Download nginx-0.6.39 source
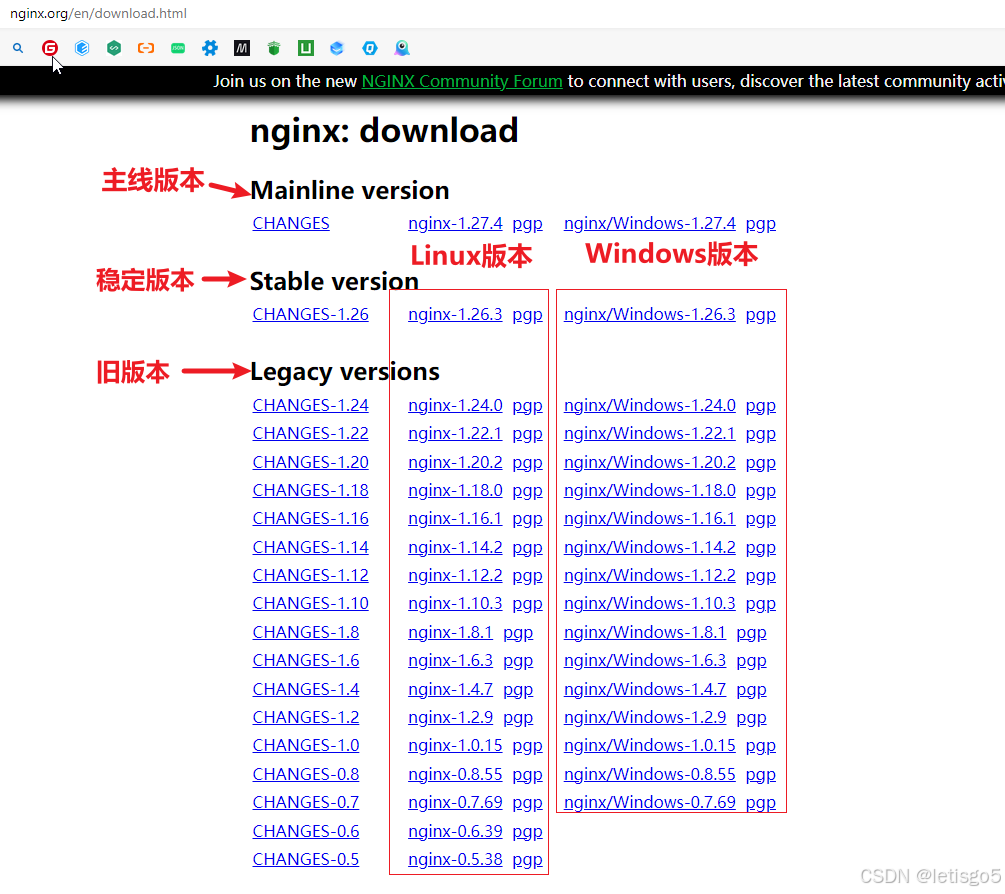Viewport: 1005px width, 894px height. point(455,832)
